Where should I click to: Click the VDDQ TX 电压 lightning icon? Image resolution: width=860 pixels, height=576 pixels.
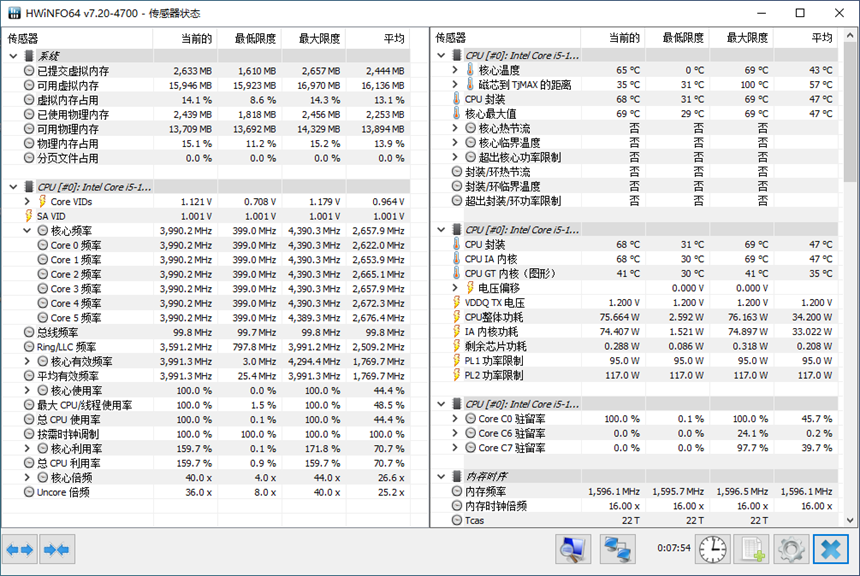(456, 302)
